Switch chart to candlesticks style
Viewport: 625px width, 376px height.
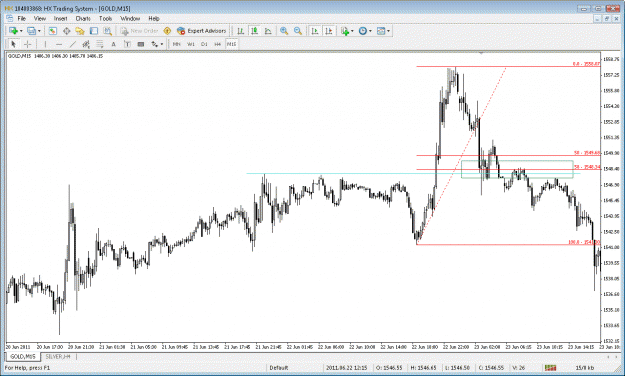254,31
